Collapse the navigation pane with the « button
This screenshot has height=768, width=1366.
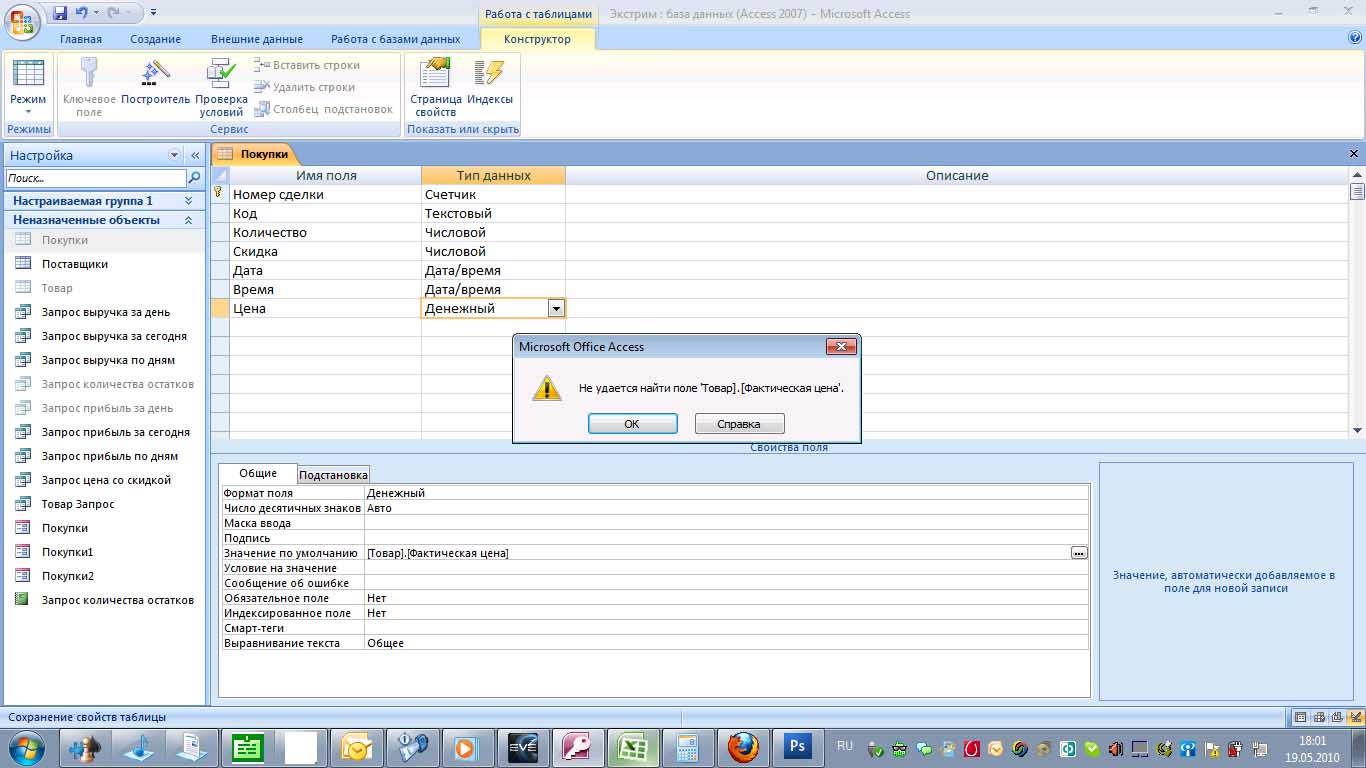click(x=195, y=155)
